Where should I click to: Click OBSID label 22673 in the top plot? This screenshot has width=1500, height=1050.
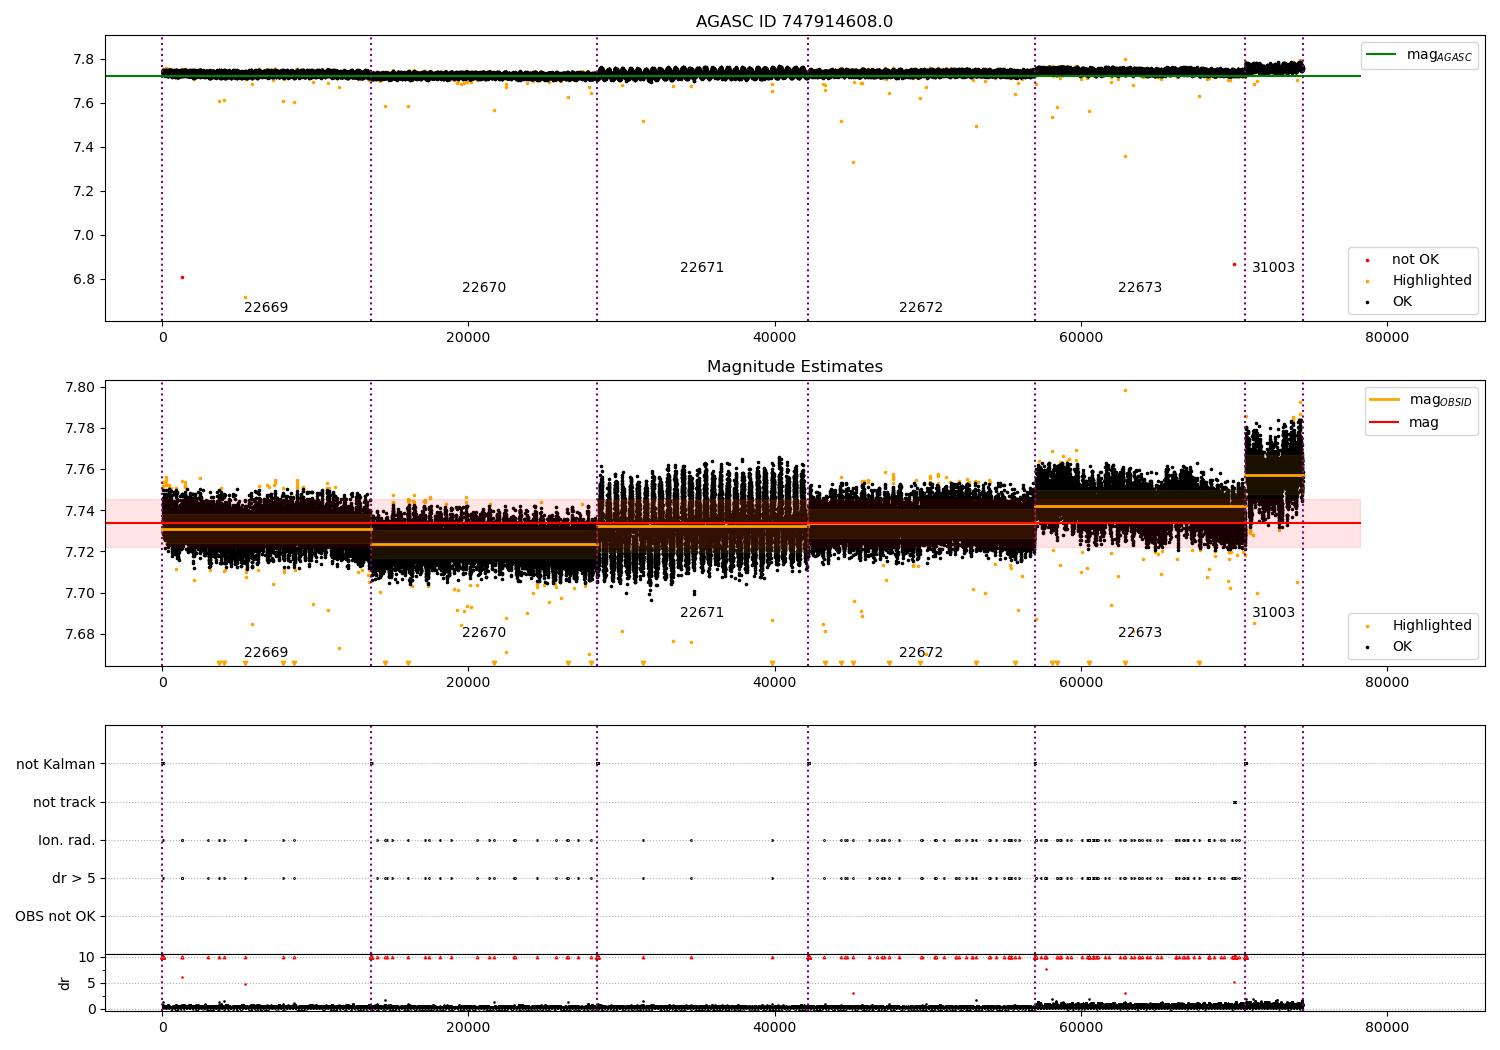[x=1140, y=288]
